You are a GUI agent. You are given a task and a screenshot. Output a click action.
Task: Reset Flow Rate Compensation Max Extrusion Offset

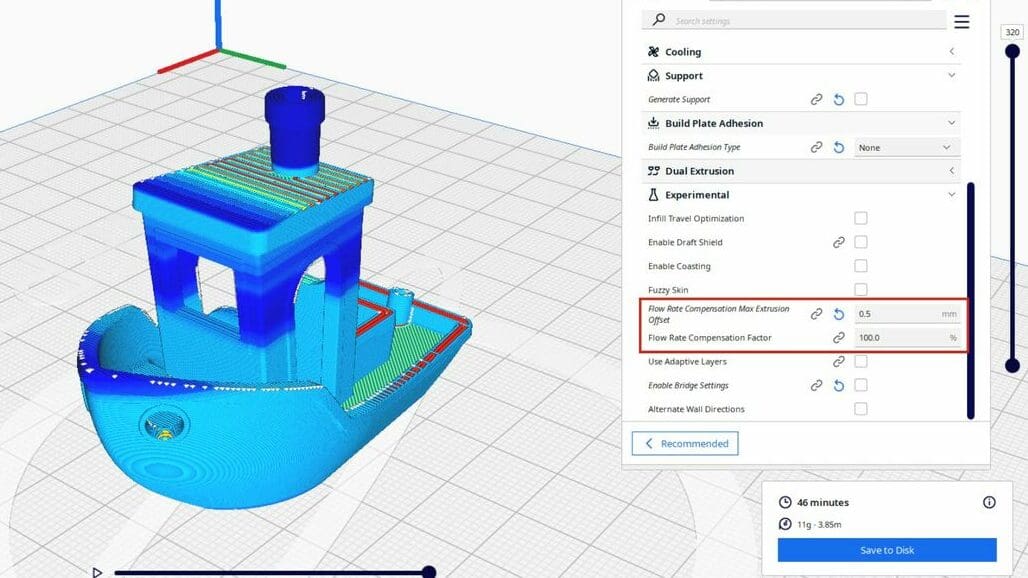tap(839, 314)
